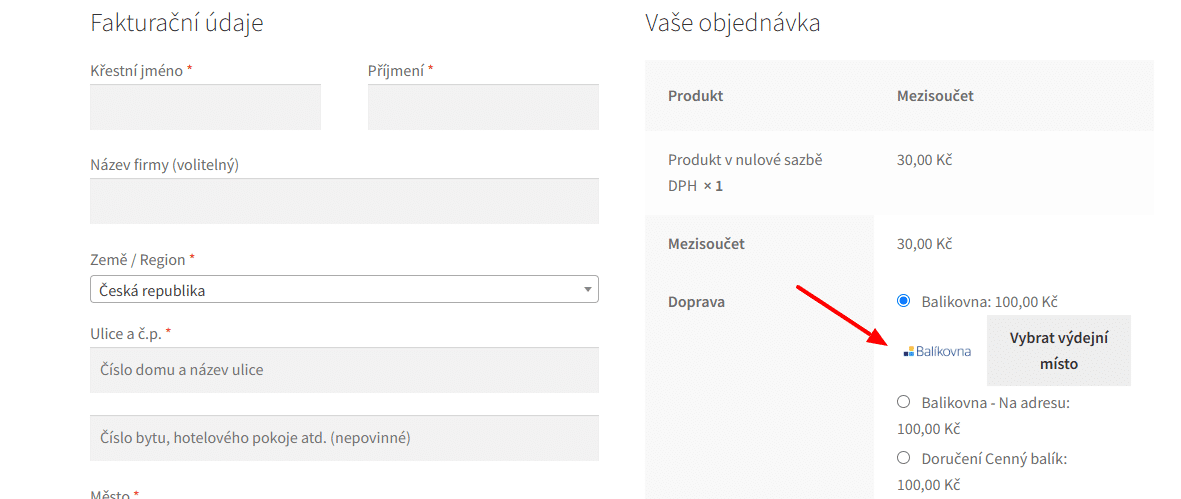
Task: Click the Vaše objednávka heading
Action: point(732,23)
